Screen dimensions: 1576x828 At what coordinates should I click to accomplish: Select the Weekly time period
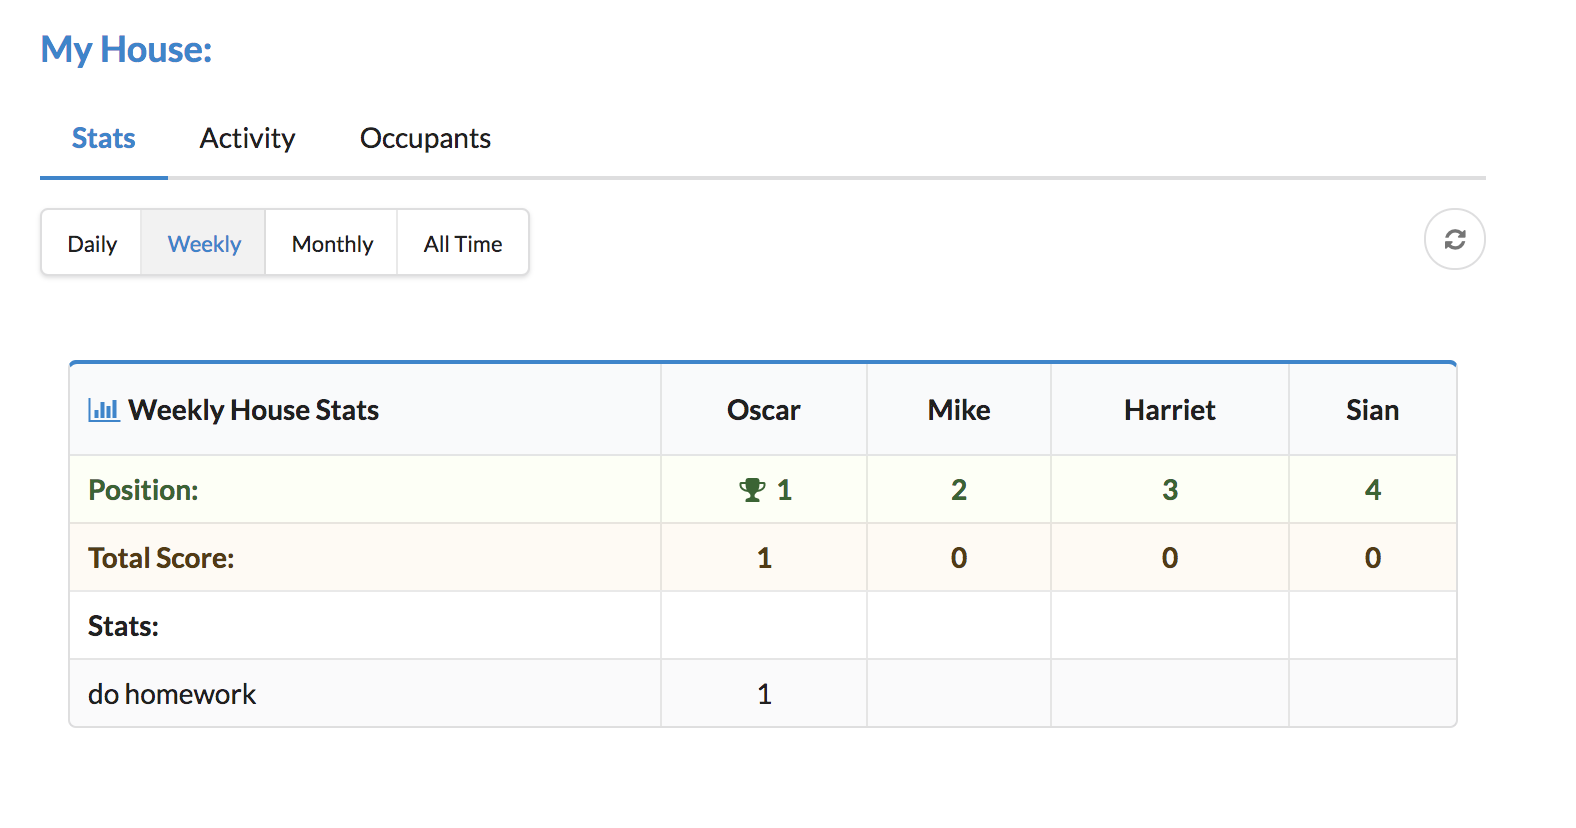pos(204,244)
